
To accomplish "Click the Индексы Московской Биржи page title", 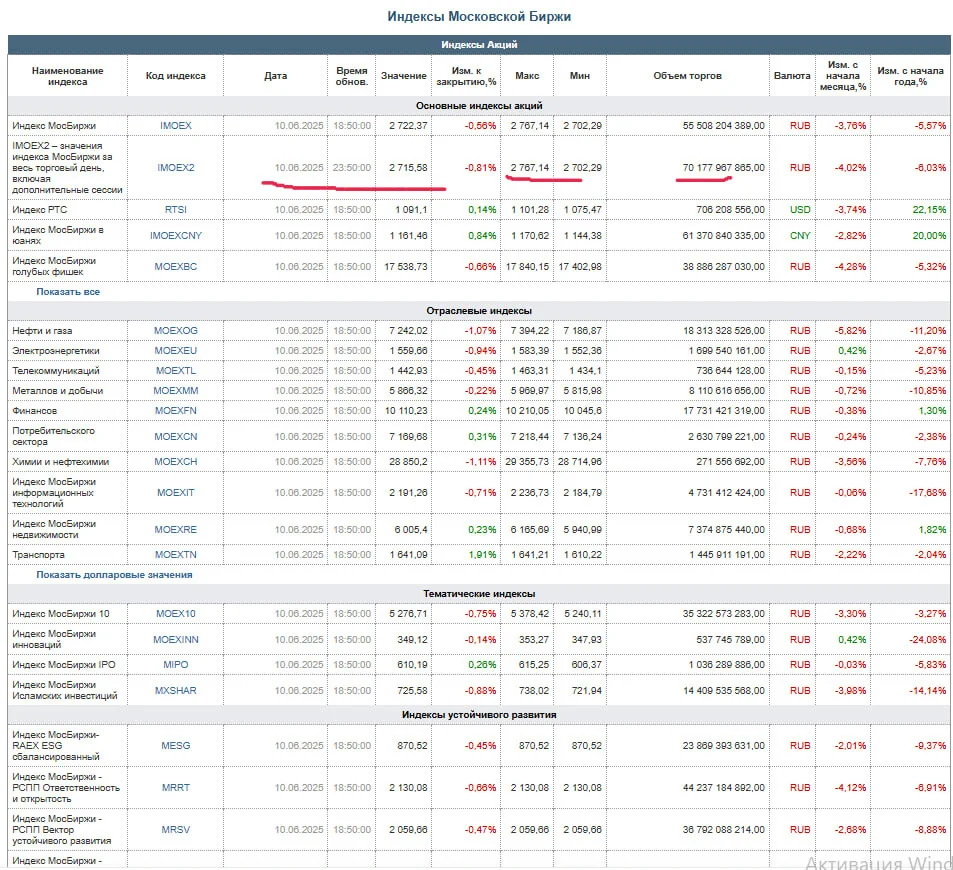I will tap(479, 16).
